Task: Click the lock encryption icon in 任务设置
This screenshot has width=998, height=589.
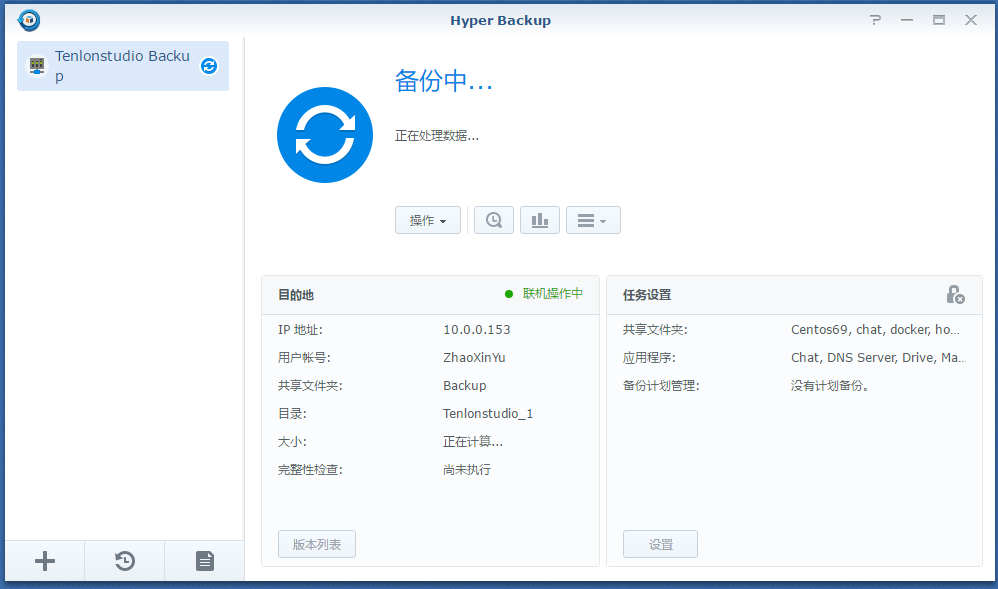Action: (955, 294)
